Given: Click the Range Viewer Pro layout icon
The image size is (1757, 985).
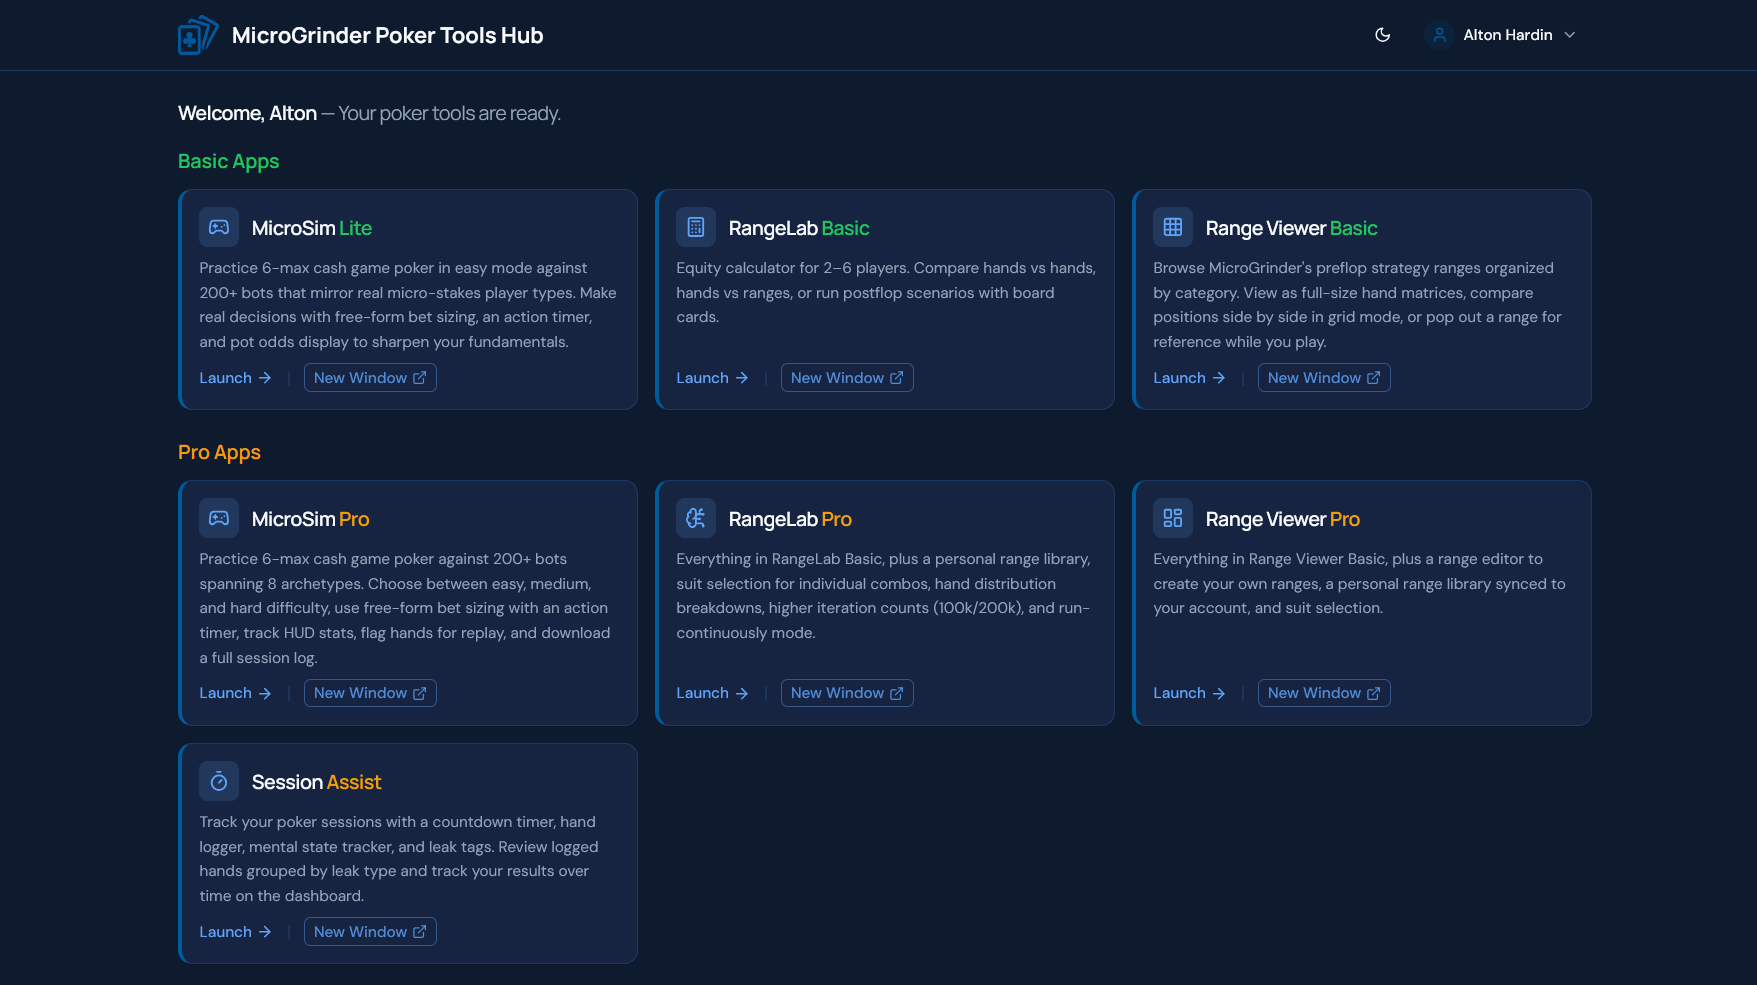Looking at the screenshot, I should coord(1173,518).
